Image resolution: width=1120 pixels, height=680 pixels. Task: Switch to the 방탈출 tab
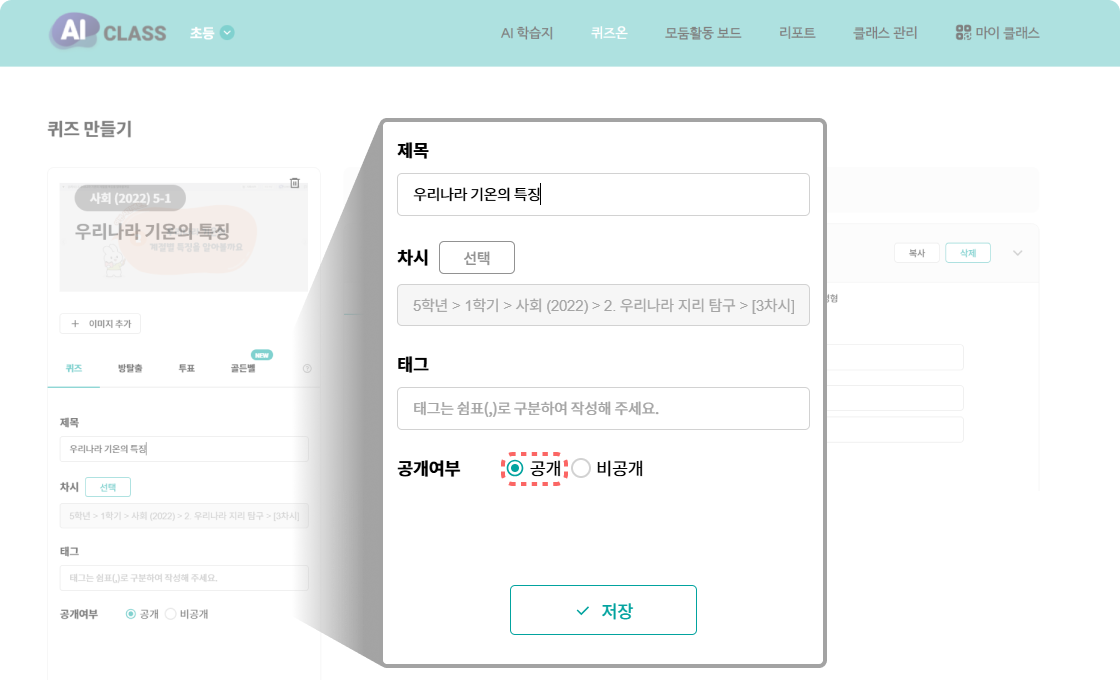[x=130, y=368]
